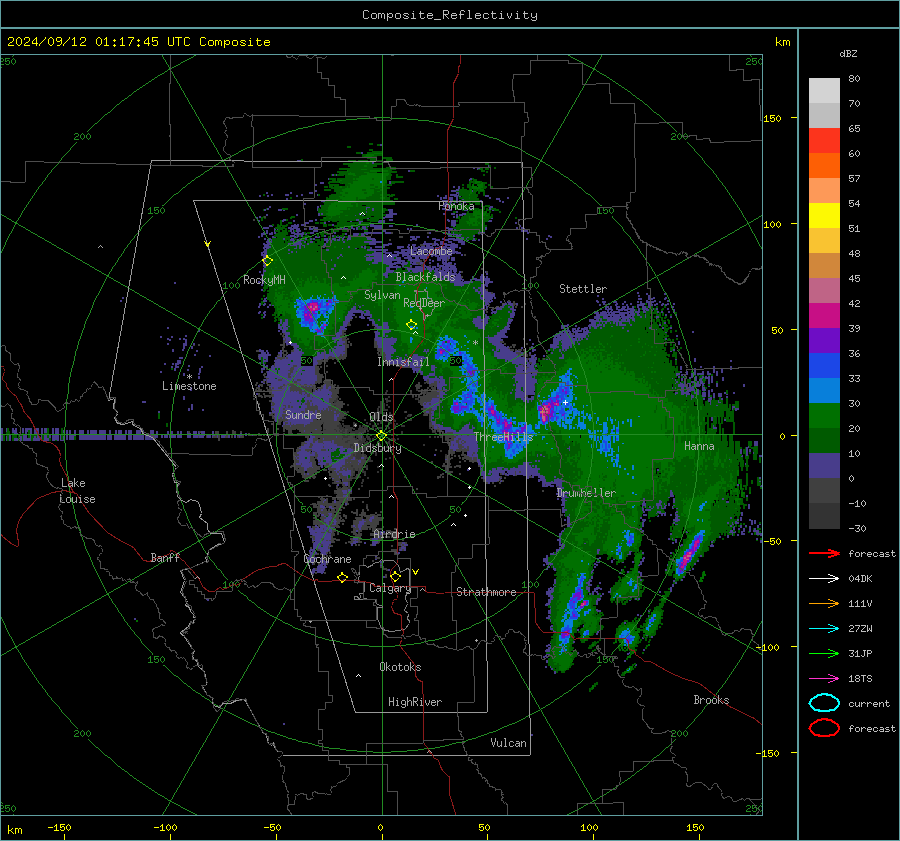Click the magenta 18TS arrow icon
Screen dimensions: 900x841
[x=824, y=679]
